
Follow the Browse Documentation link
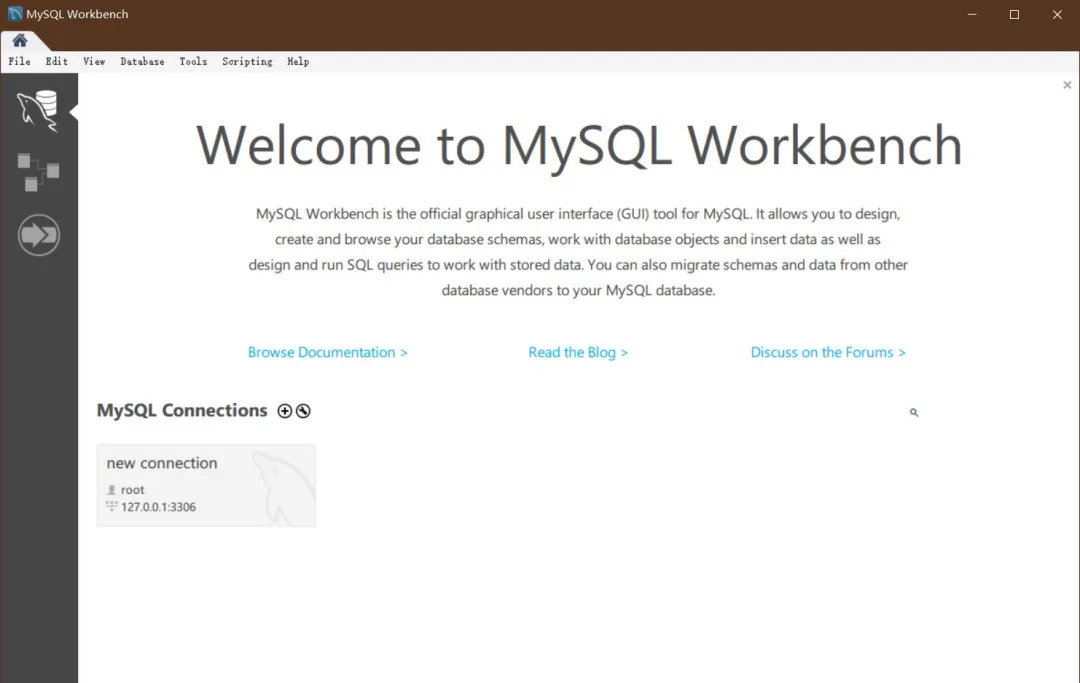(328, 352)
